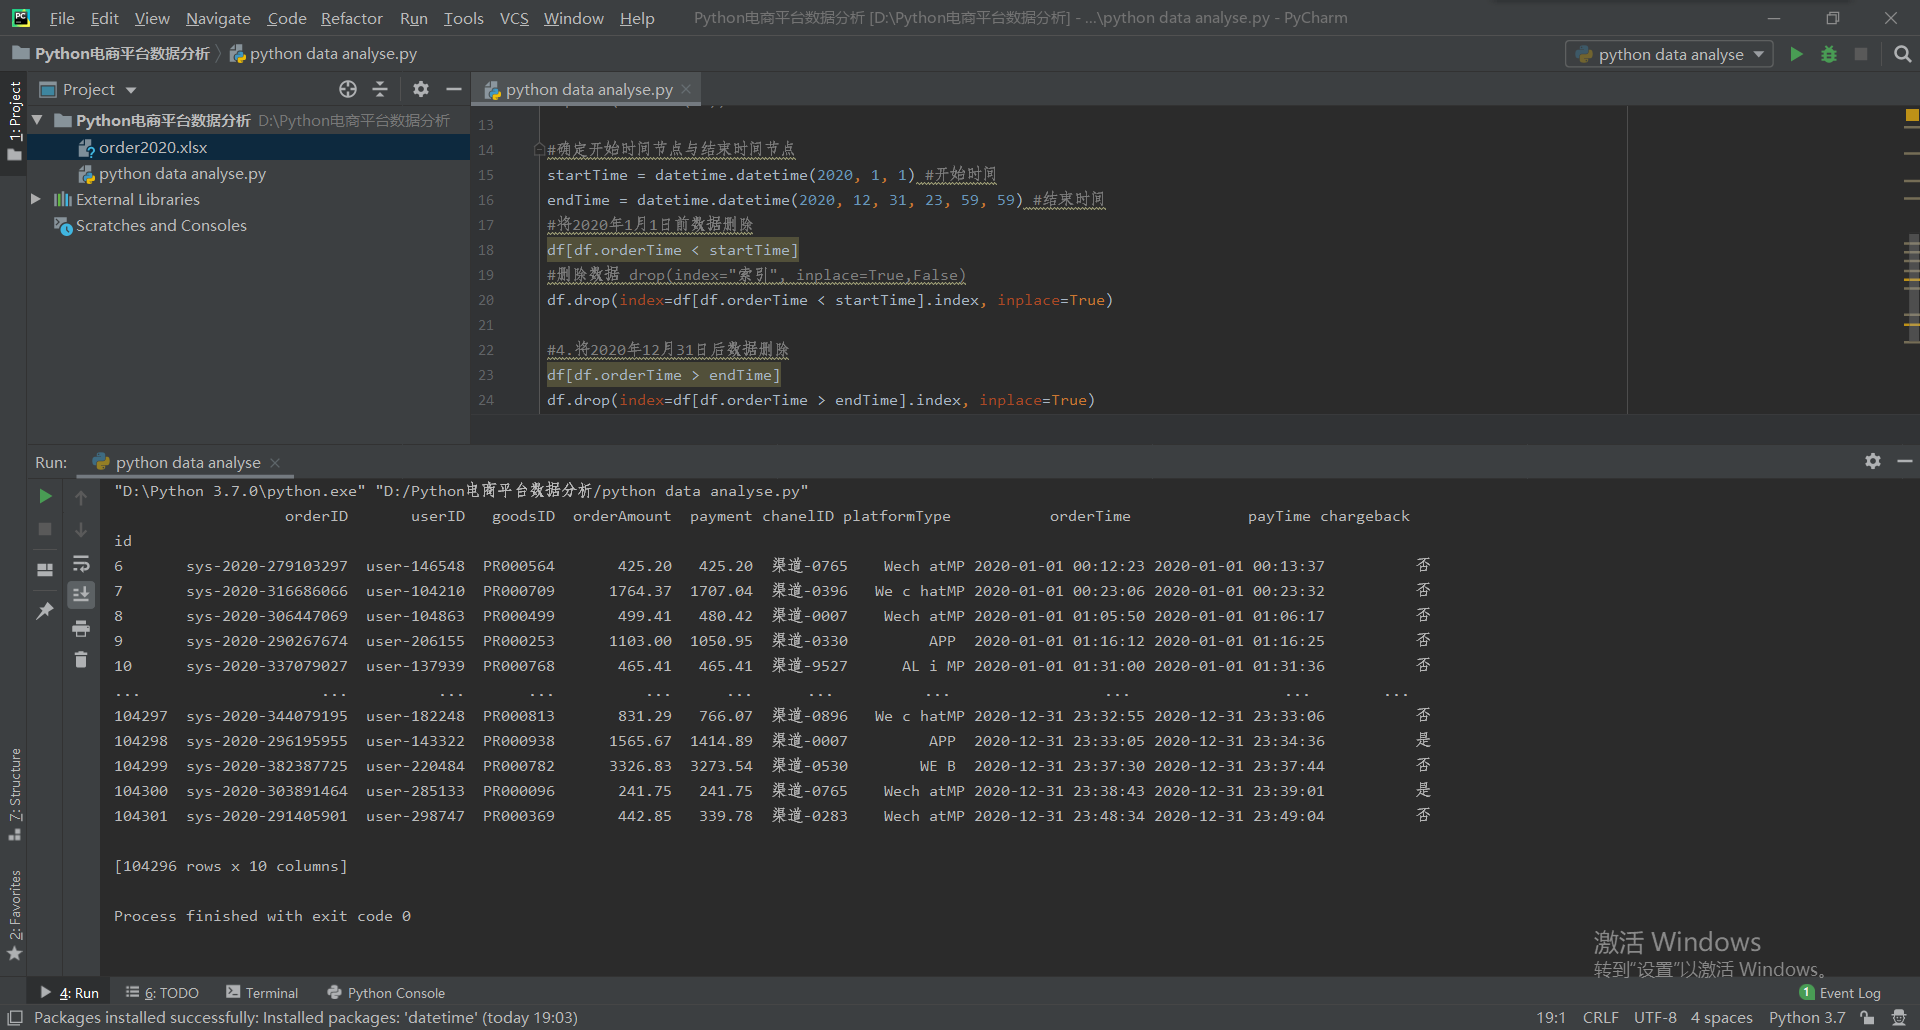
Task: Open the Run panel settings gear
Action: tap(1873, 461)
